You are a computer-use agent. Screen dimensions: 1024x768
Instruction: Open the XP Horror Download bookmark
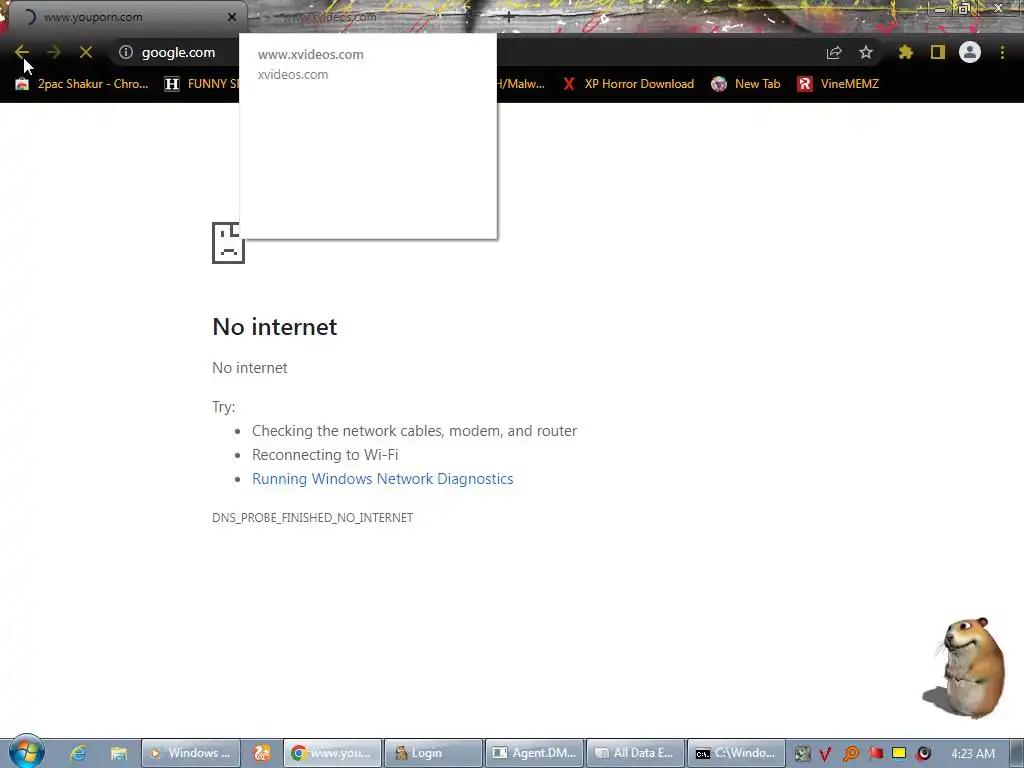click(628, 84)
